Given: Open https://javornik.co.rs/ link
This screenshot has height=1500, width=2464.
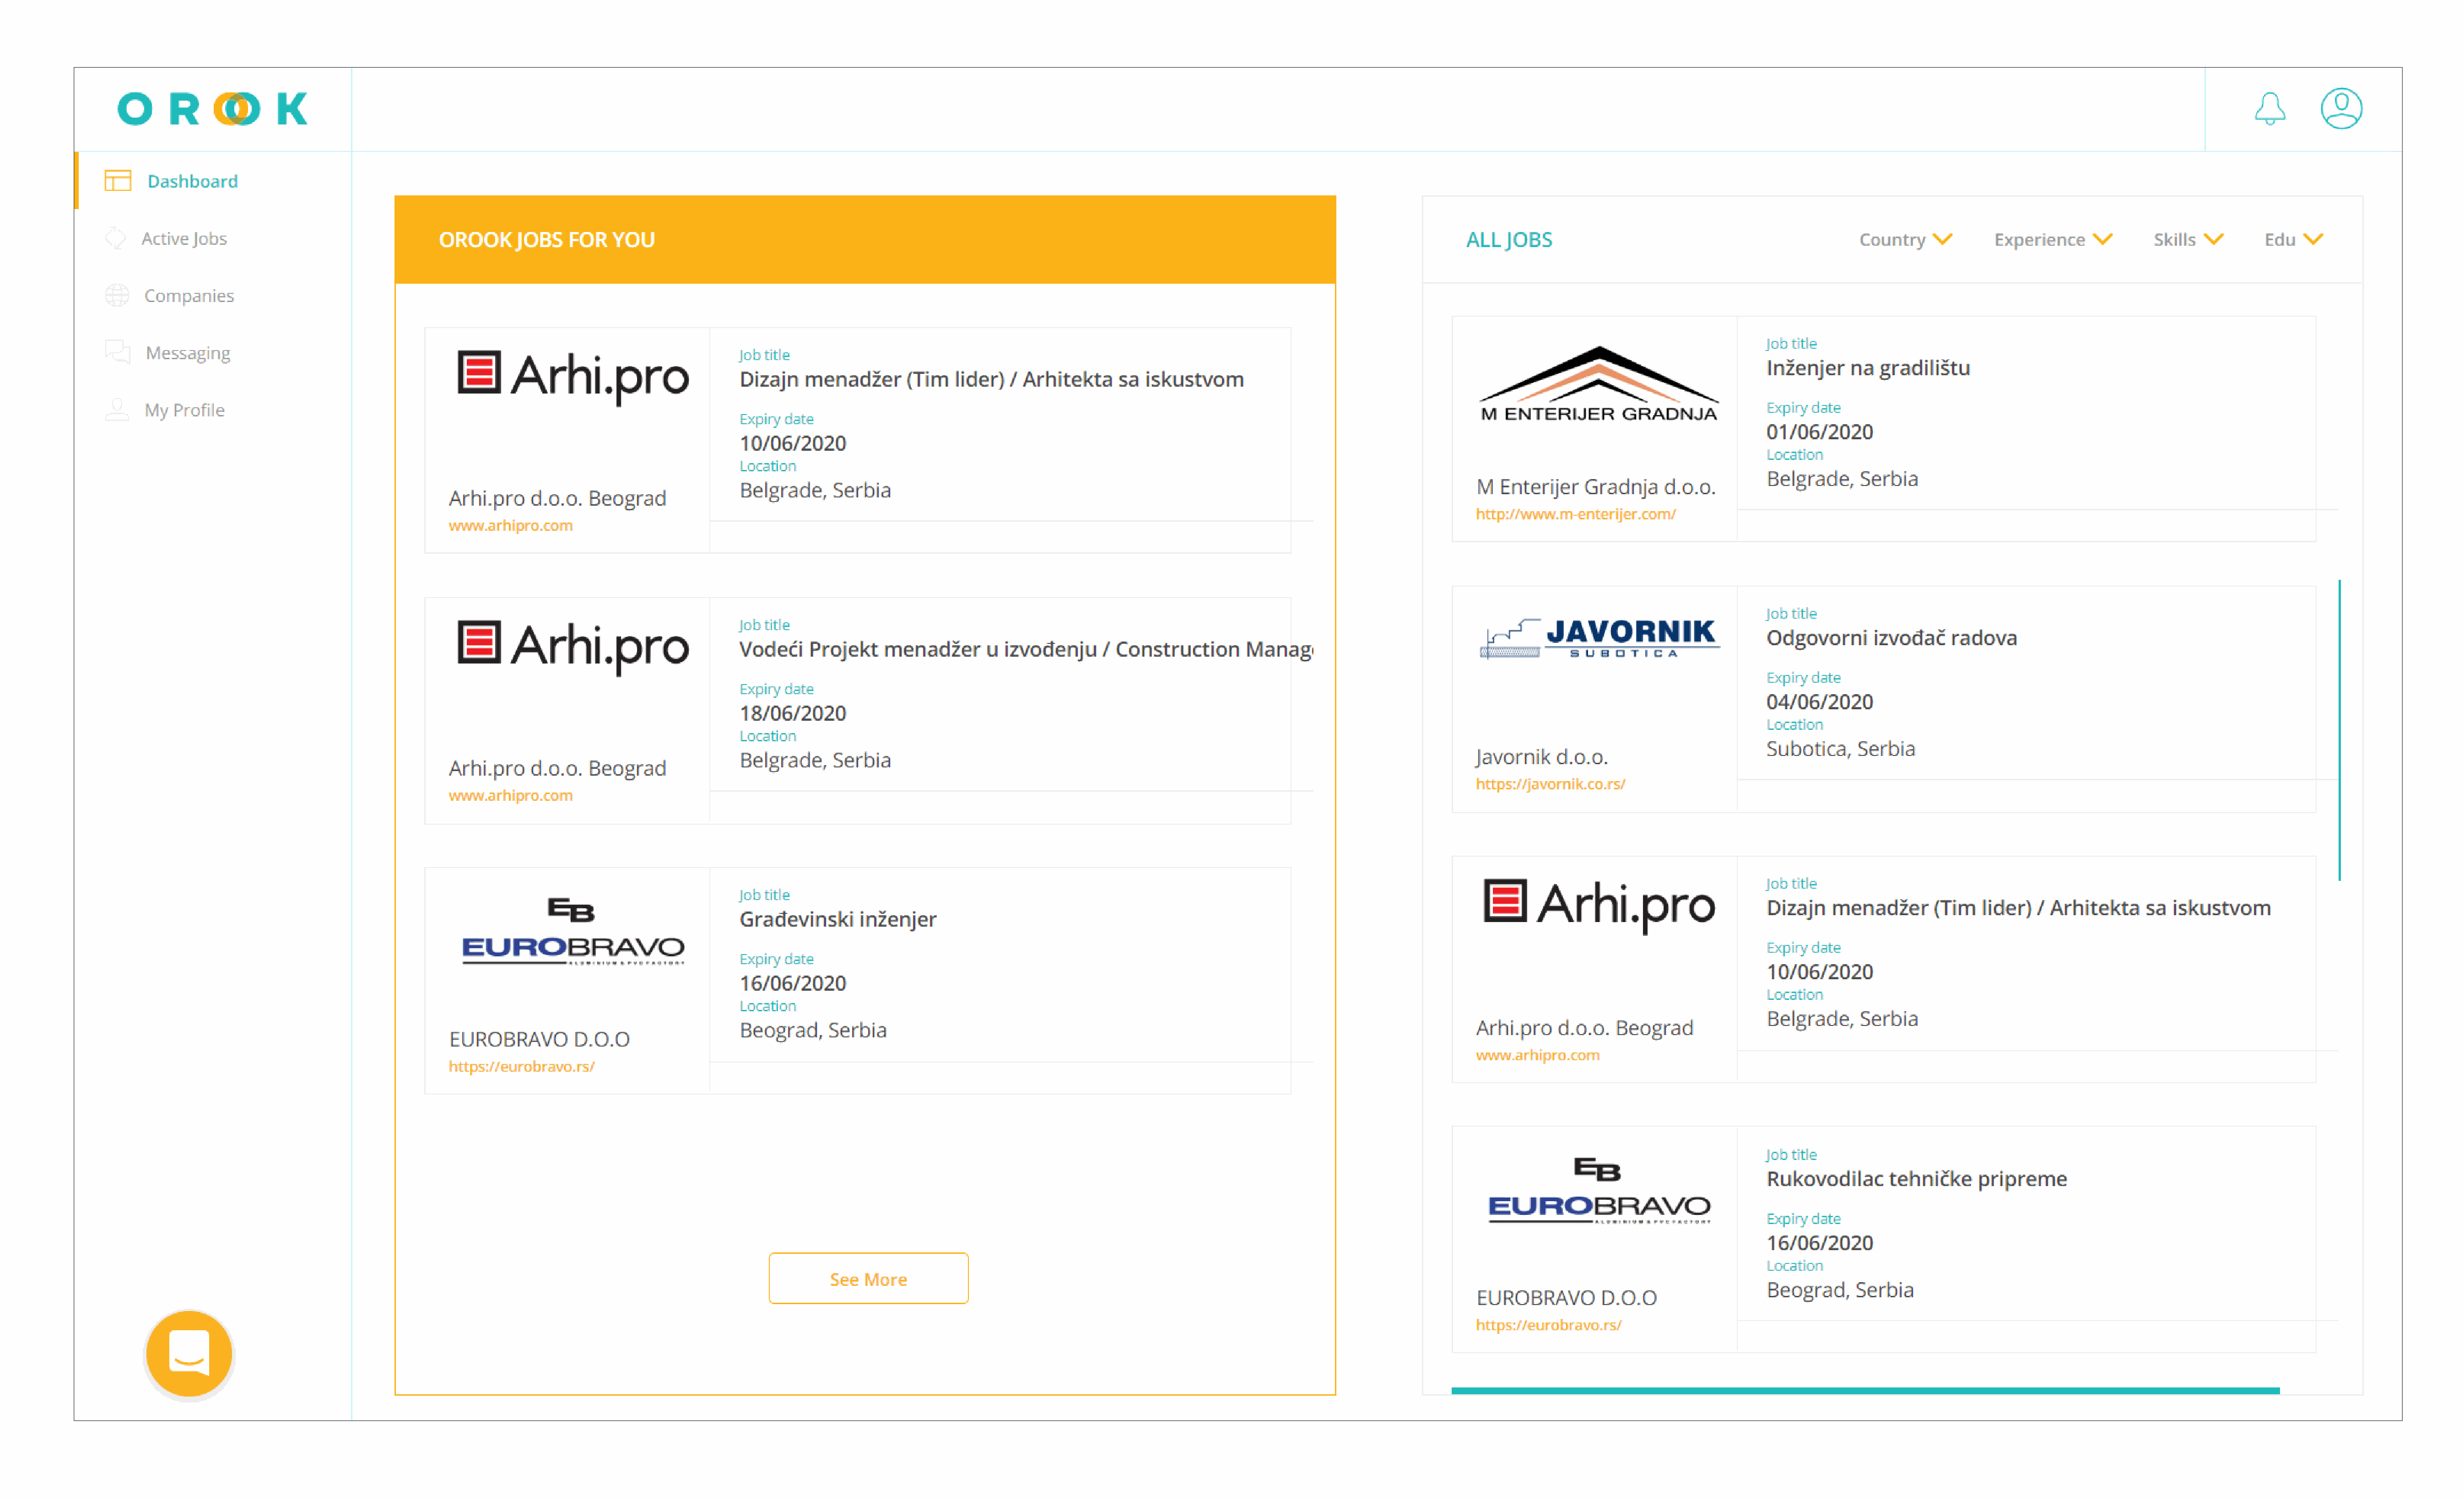Looking at the screenshot, I should point(1550,784).
